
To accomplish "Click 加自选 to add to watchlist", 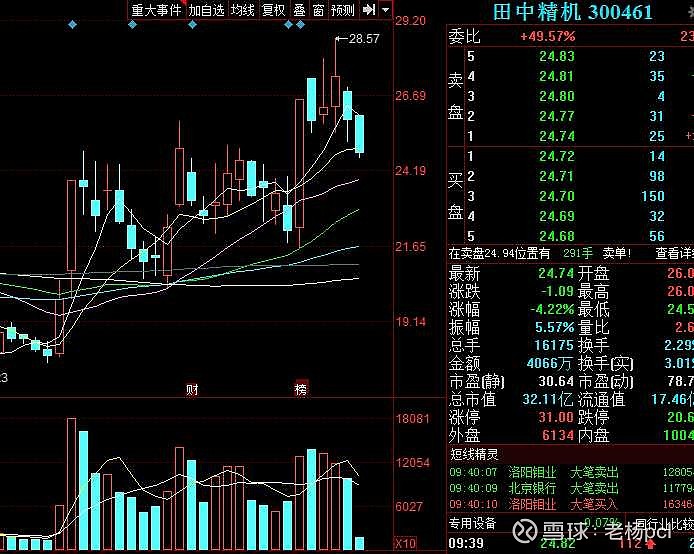I will tap(206, 10).
